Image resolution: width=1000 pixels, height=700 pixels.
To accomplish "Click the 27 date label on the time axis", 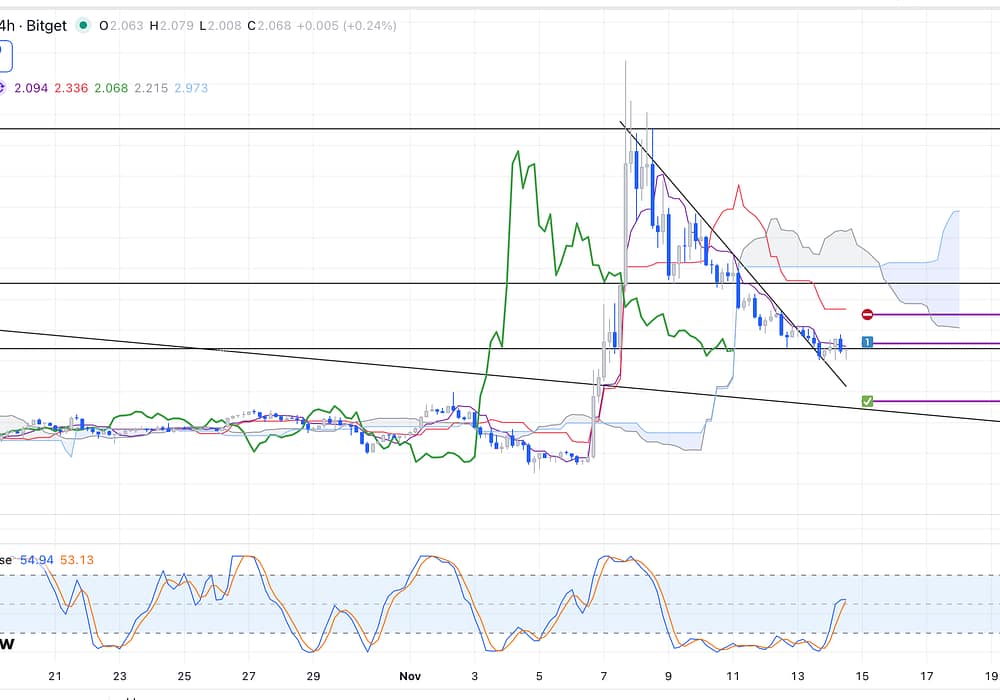I will 249,676.
